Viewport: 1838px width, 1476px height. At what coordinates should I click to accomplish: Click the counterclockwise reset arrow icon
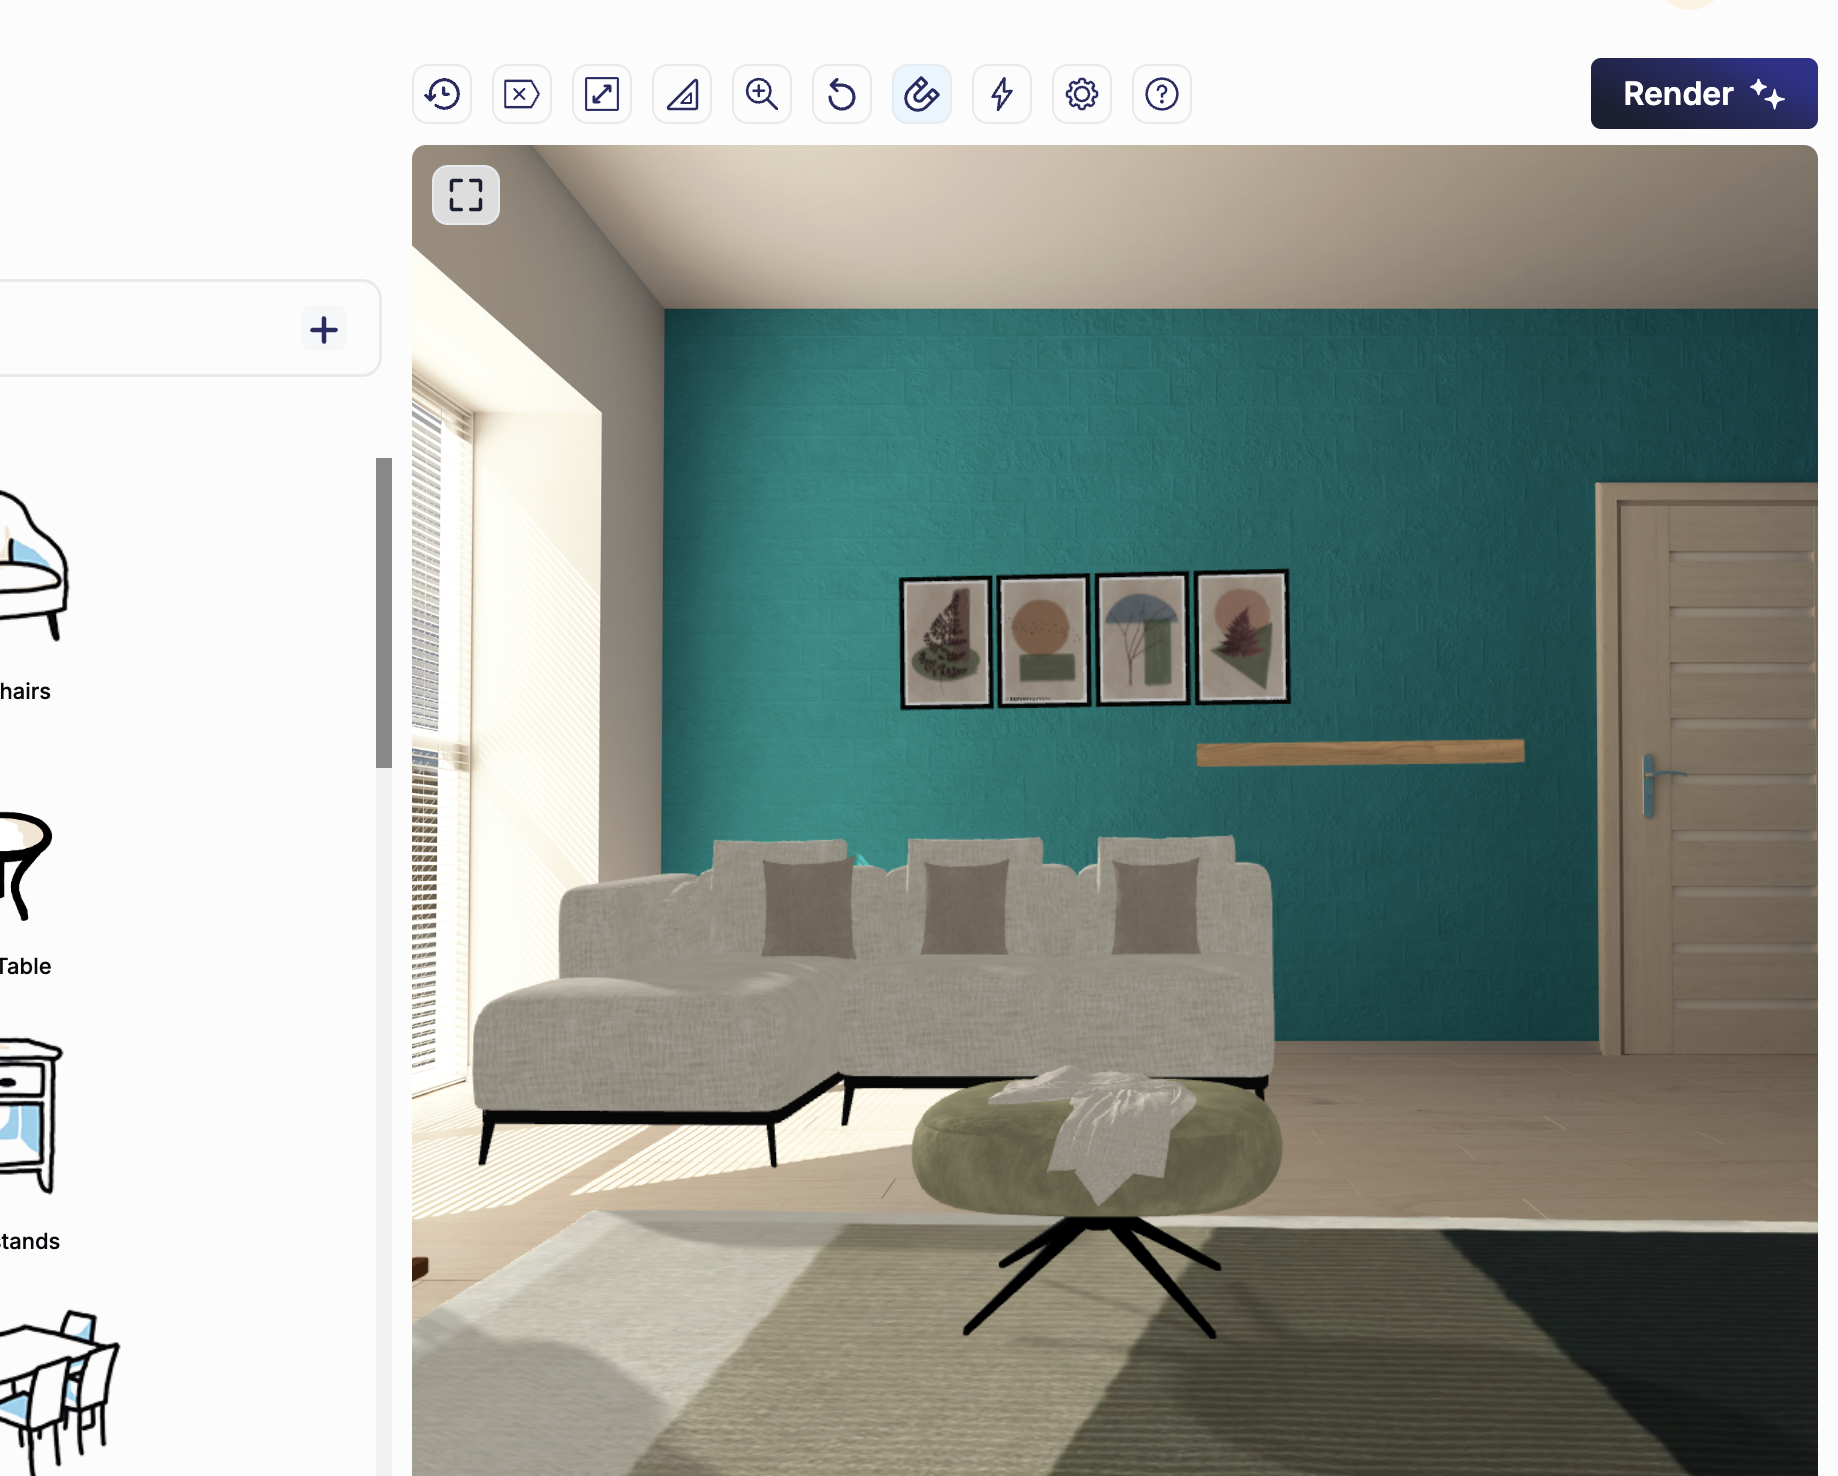click(x=842, y=94)
